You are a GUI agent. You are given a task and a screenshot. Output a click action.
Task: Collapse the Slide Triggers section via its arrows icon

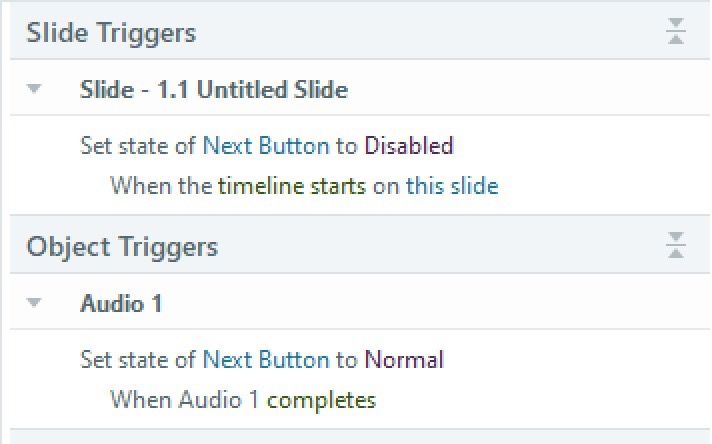[676, 32]
